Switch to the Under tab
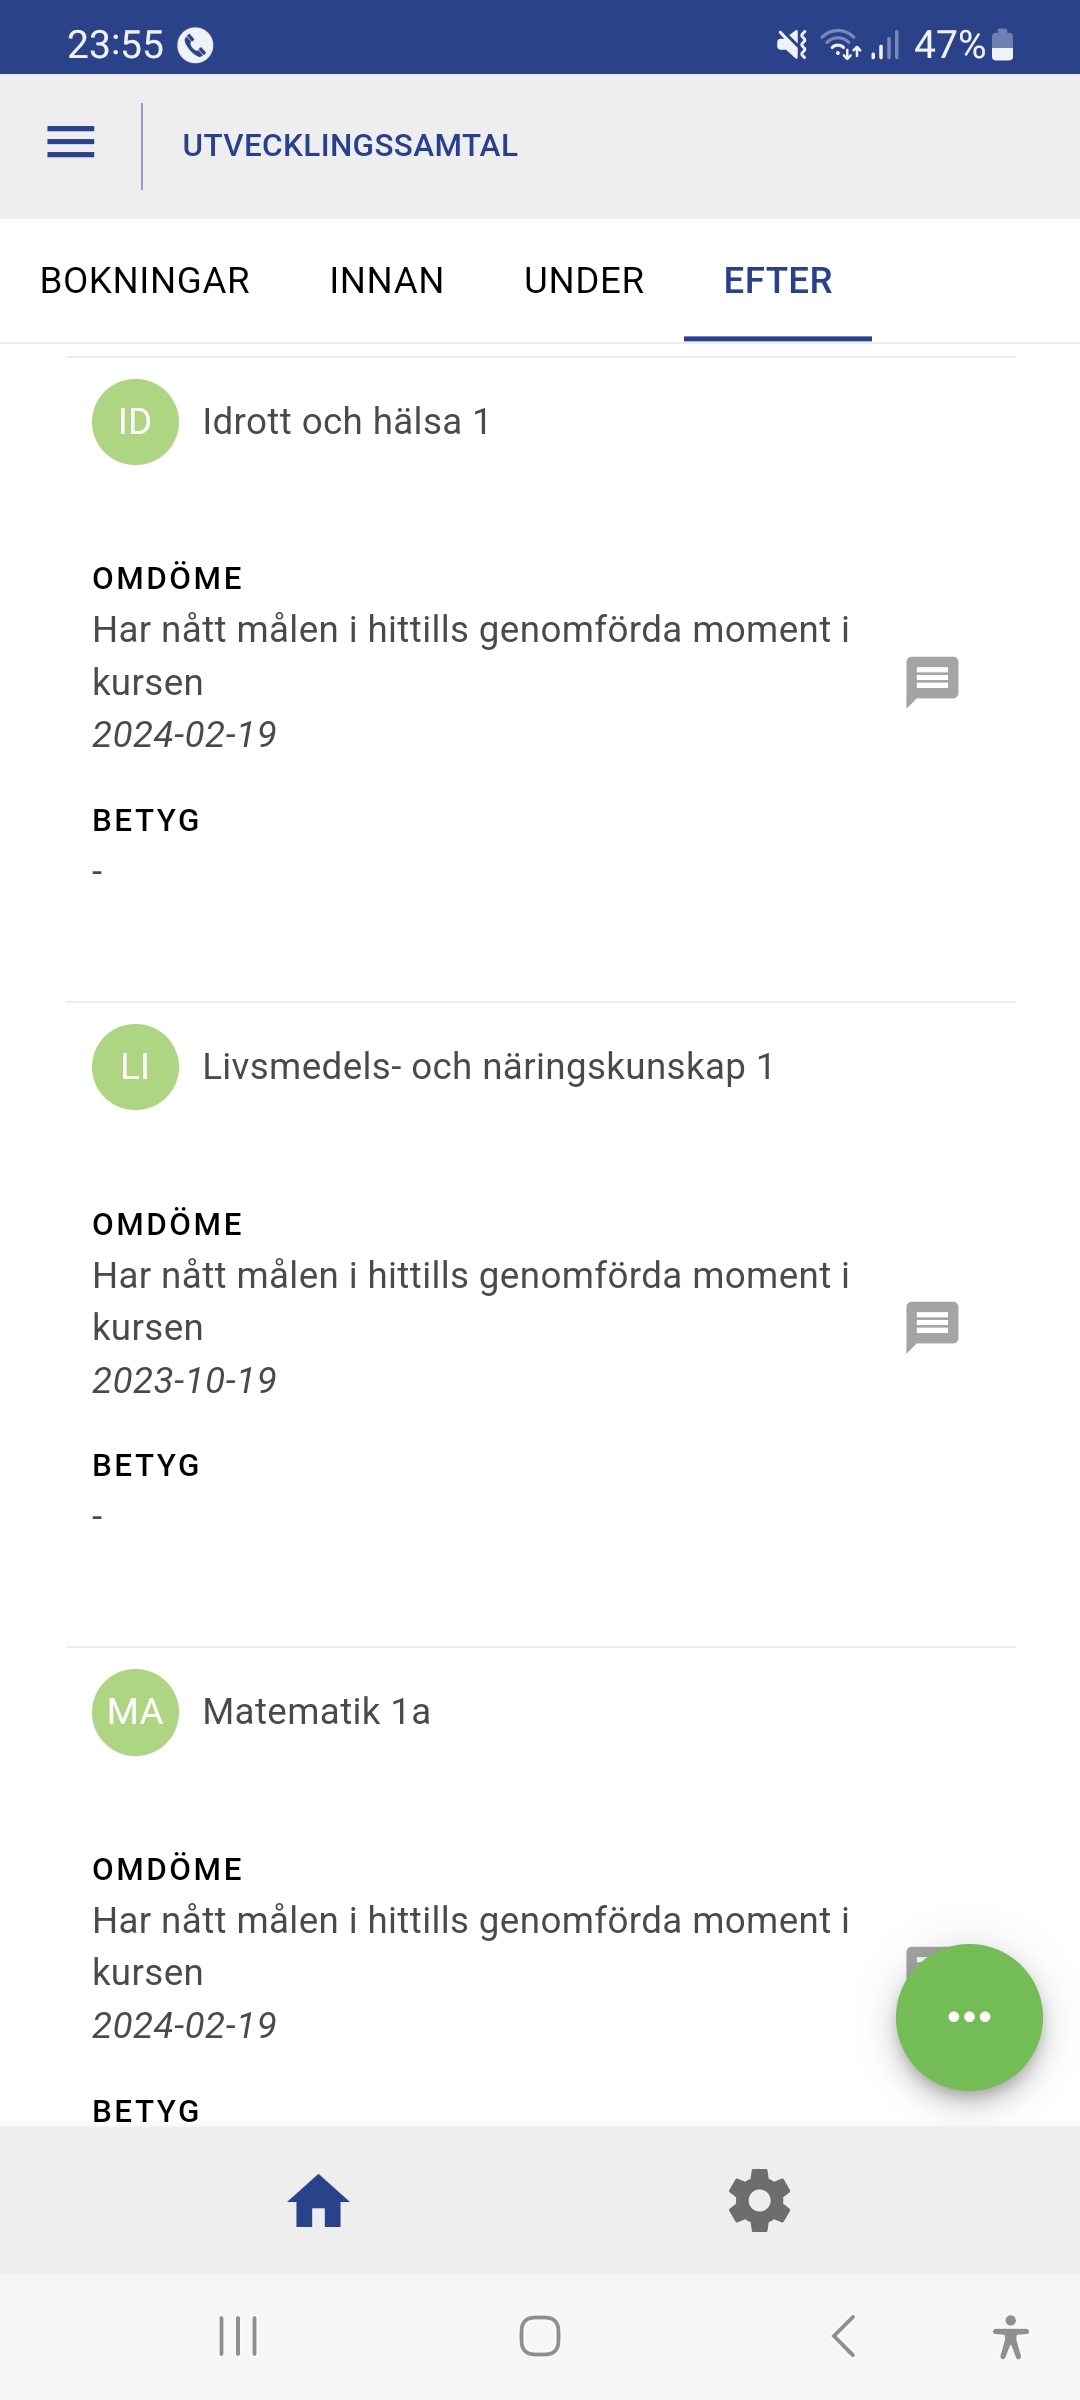The width and height of the screenshot is (1080, 2400). (x=584, y=281)
